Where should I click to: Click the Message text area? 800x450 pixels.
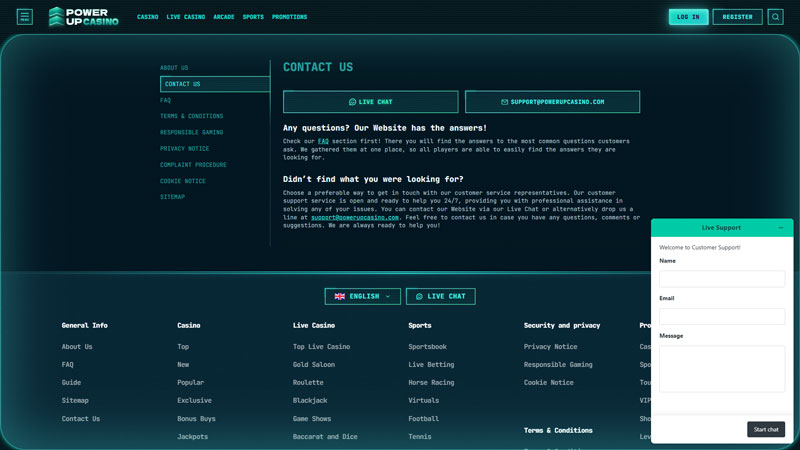(721, 368)
